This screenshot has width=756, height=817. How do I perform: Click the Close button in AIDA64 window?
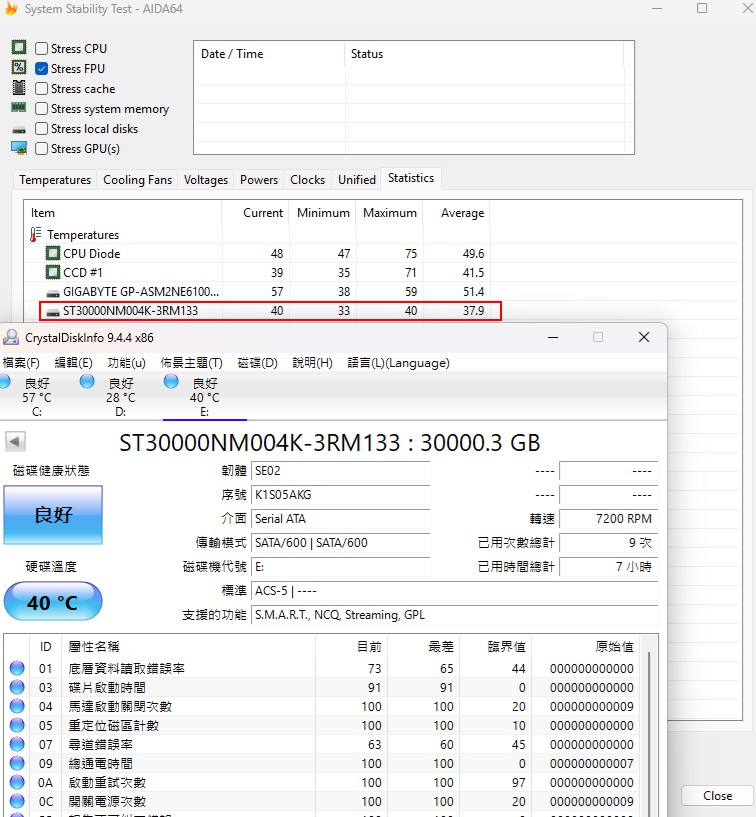[717, 796]
